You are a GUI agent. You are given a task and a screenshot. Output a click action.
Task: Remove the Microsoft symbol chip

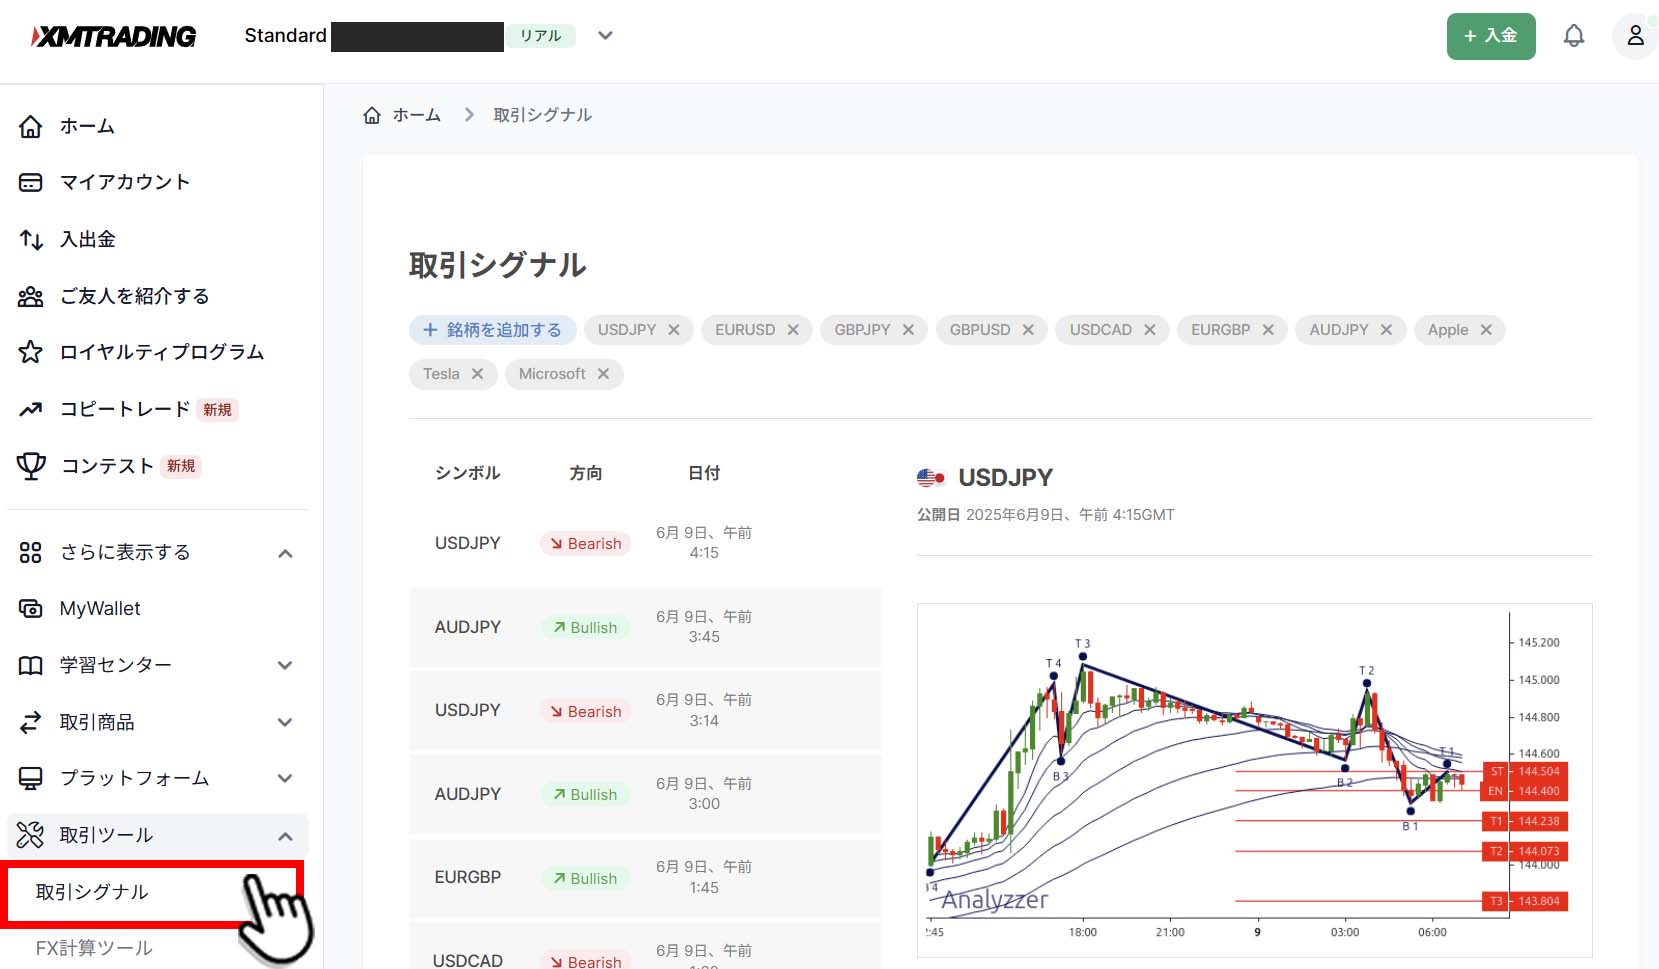tap(603, 374)
